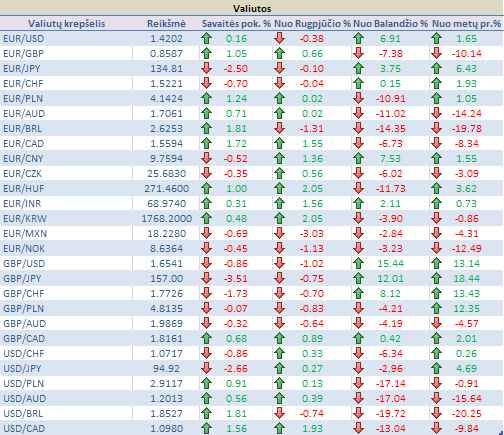
Task: Click the red arrow beside USD/BRL -20.25
Action: (x=436, y=413)
